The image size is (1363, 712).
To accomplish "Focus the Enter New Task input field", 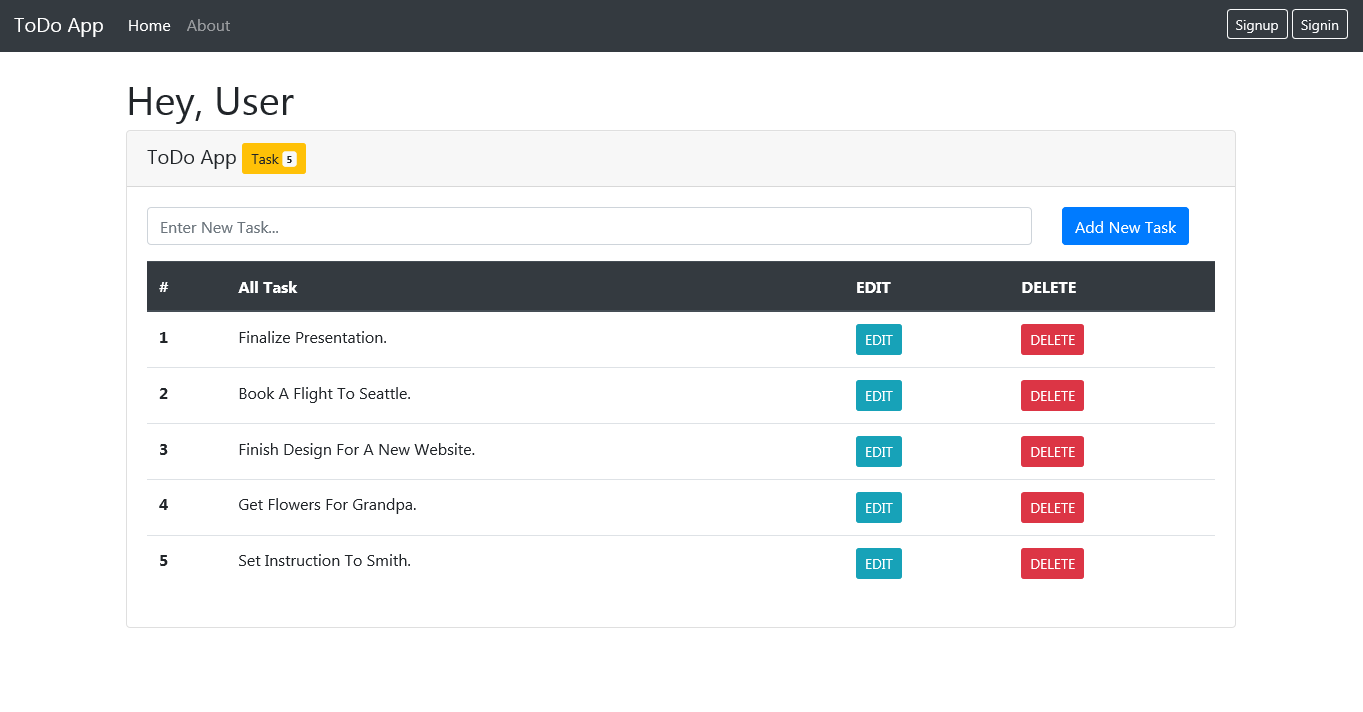I will point(589,226).
